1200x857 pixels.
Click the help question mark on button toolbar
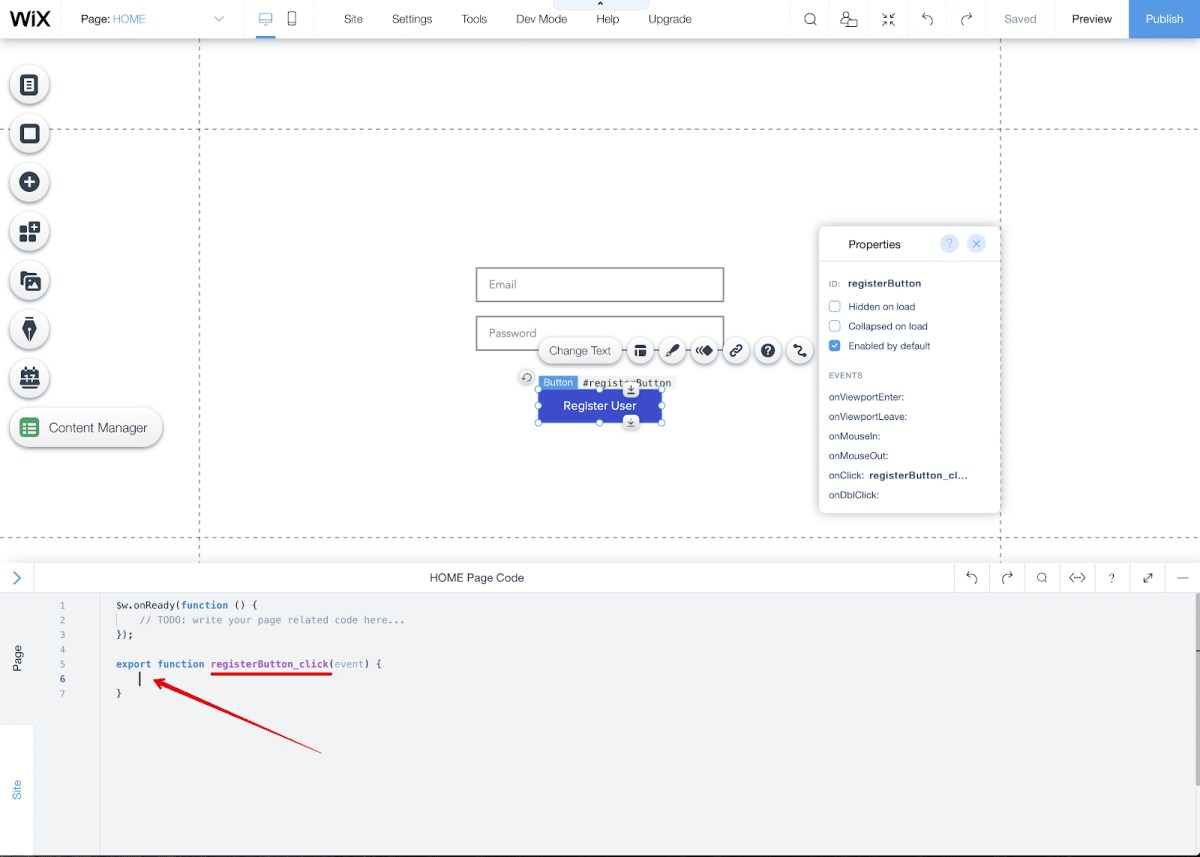768,350
